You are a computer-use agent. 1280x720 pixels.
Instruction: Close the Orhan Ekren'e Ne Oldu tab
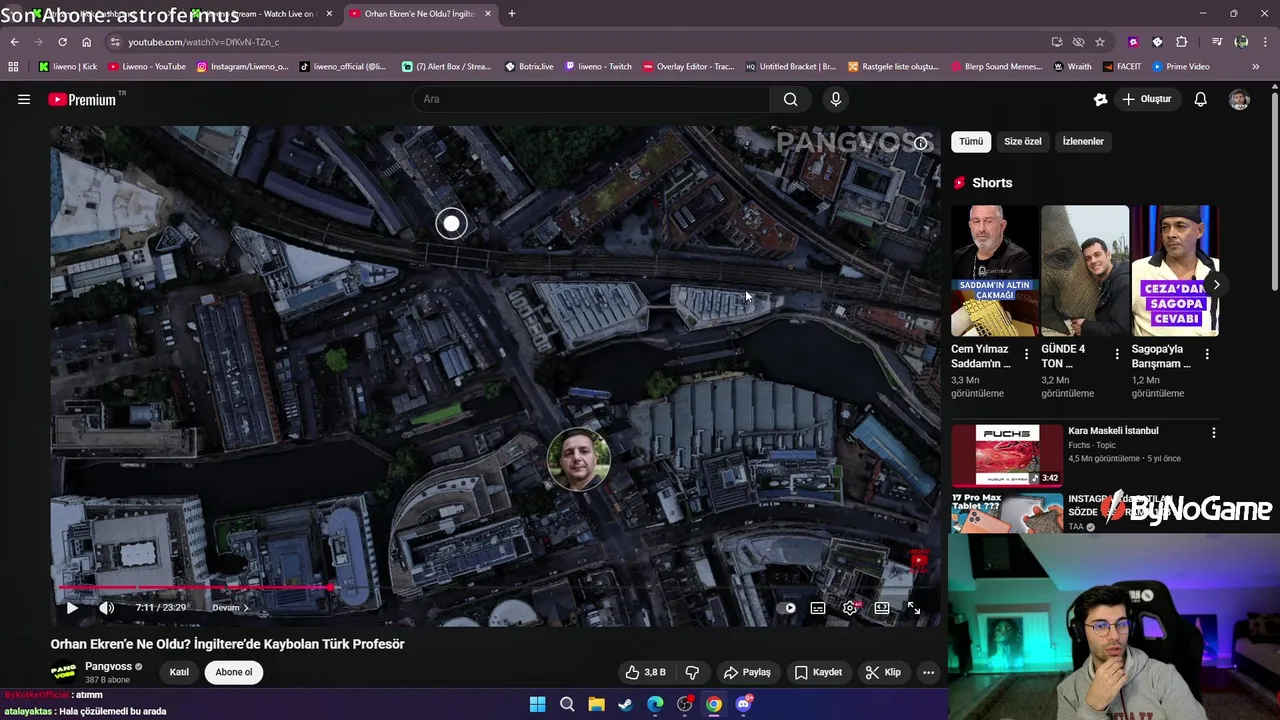point(488,14)
